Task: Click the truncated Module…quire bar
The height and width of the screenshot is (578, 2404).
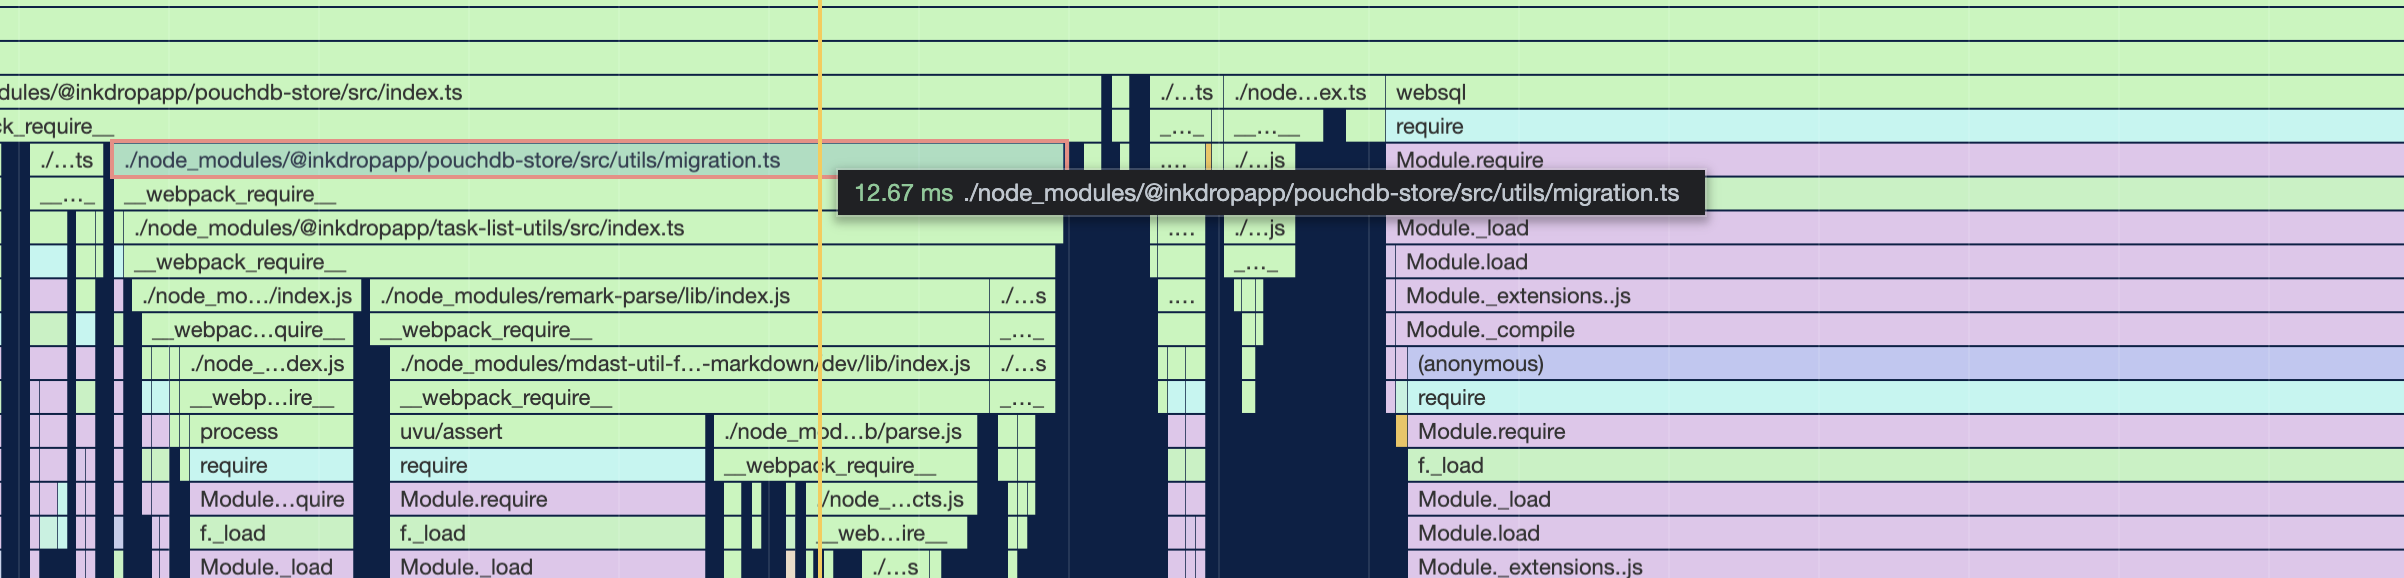Action: [x=271, y=500]
